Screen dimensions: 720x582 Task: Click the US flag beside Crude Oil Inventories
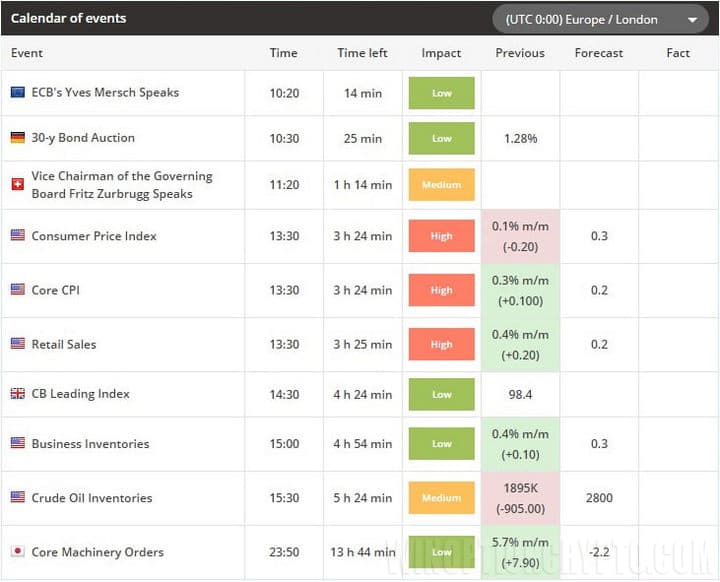click(17, 498)
